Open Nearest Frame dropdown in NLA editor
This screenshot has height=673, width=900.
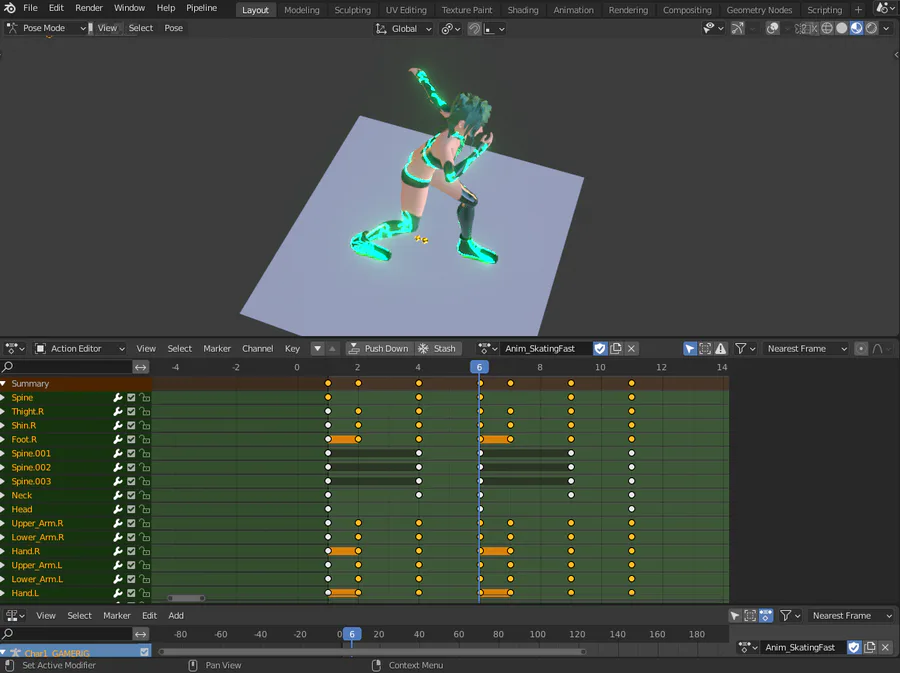tap(850, 616)
